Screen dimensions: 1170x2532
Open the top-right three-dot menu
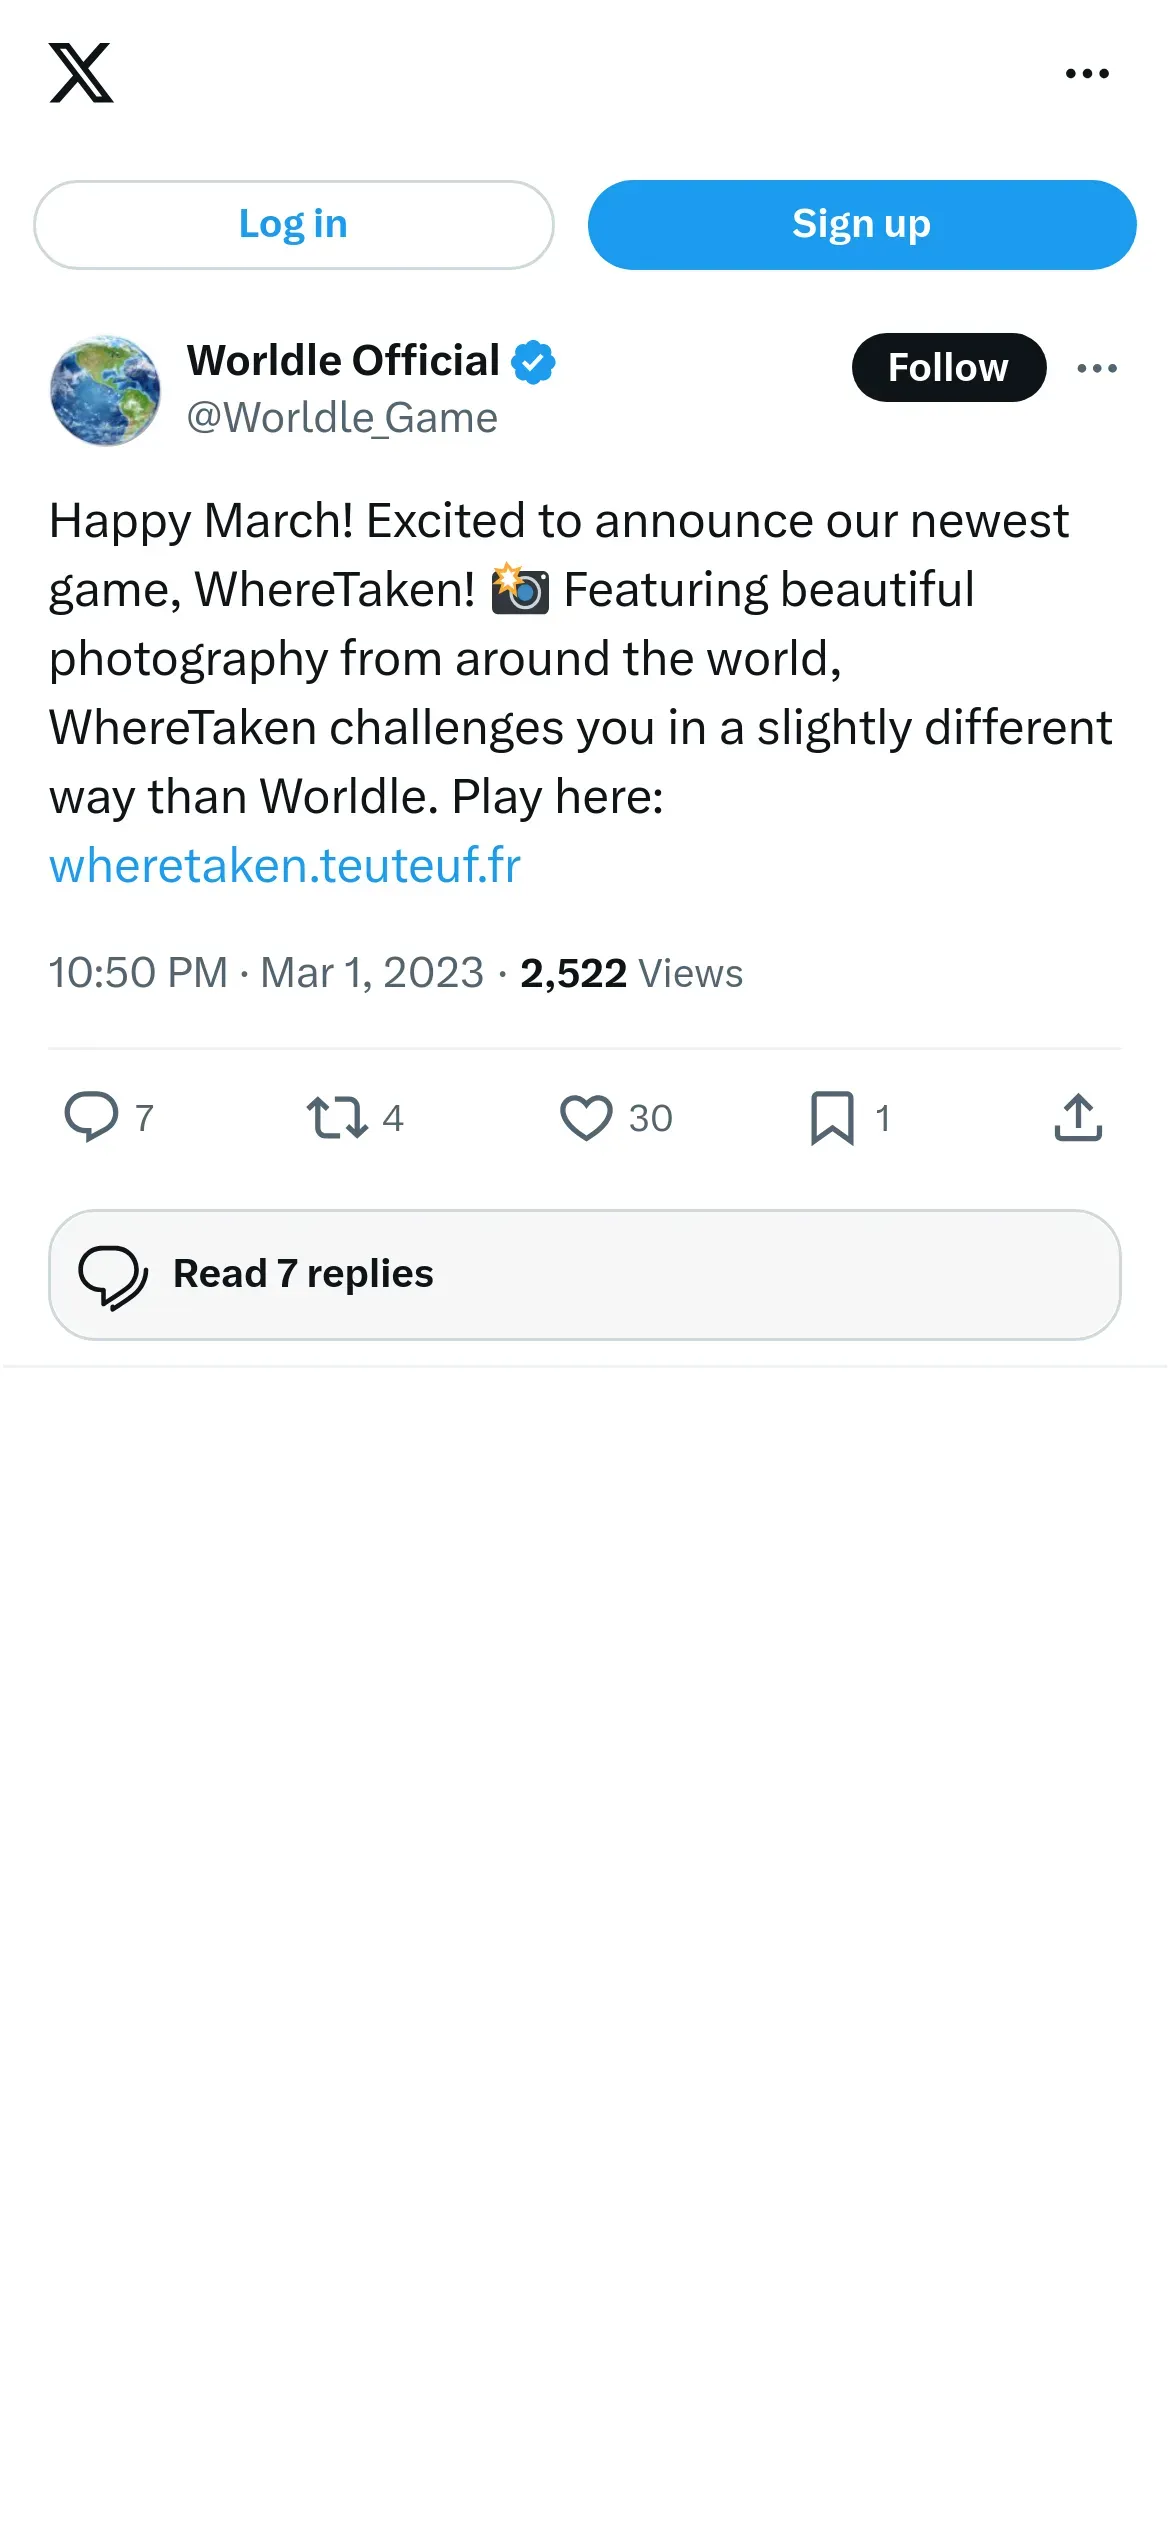click(1087, 73)
